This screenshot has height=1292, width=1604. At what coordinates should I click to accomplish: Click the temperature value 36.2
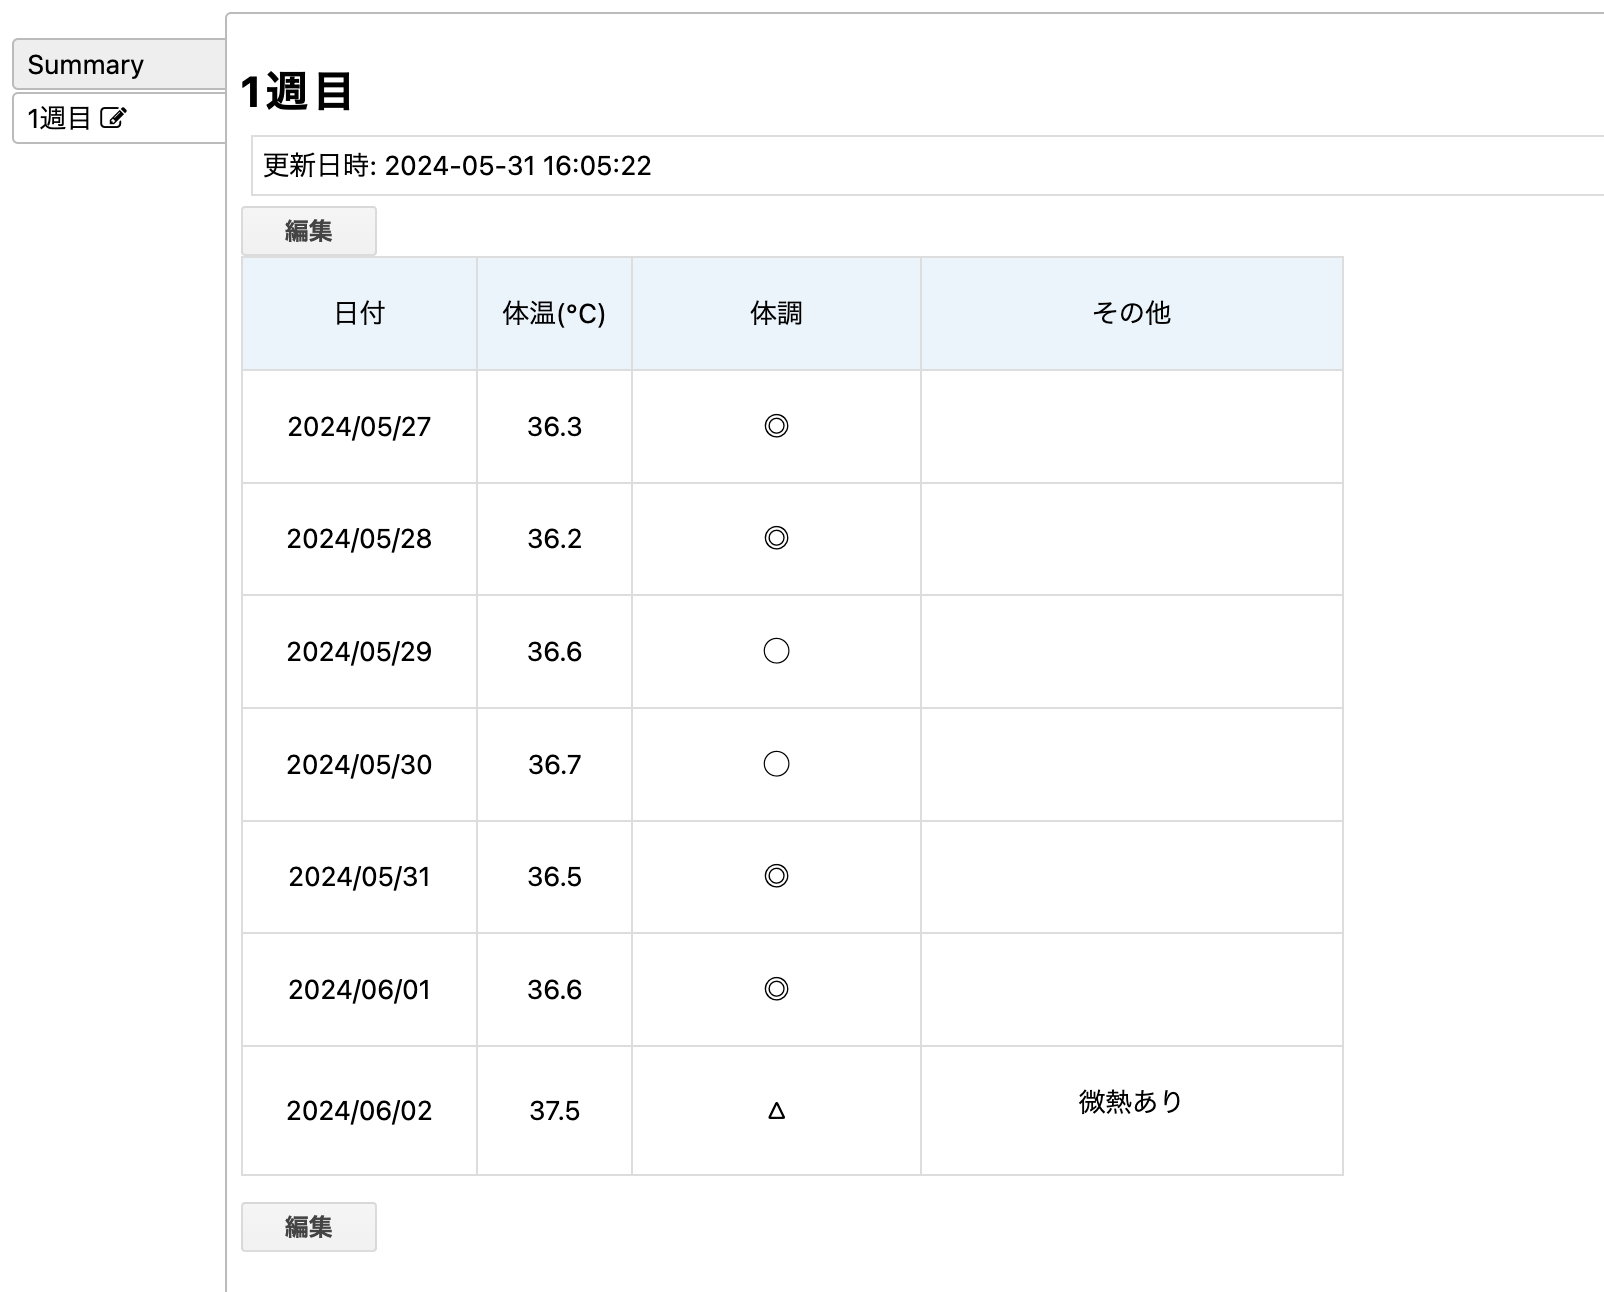[x=554, y=539]
